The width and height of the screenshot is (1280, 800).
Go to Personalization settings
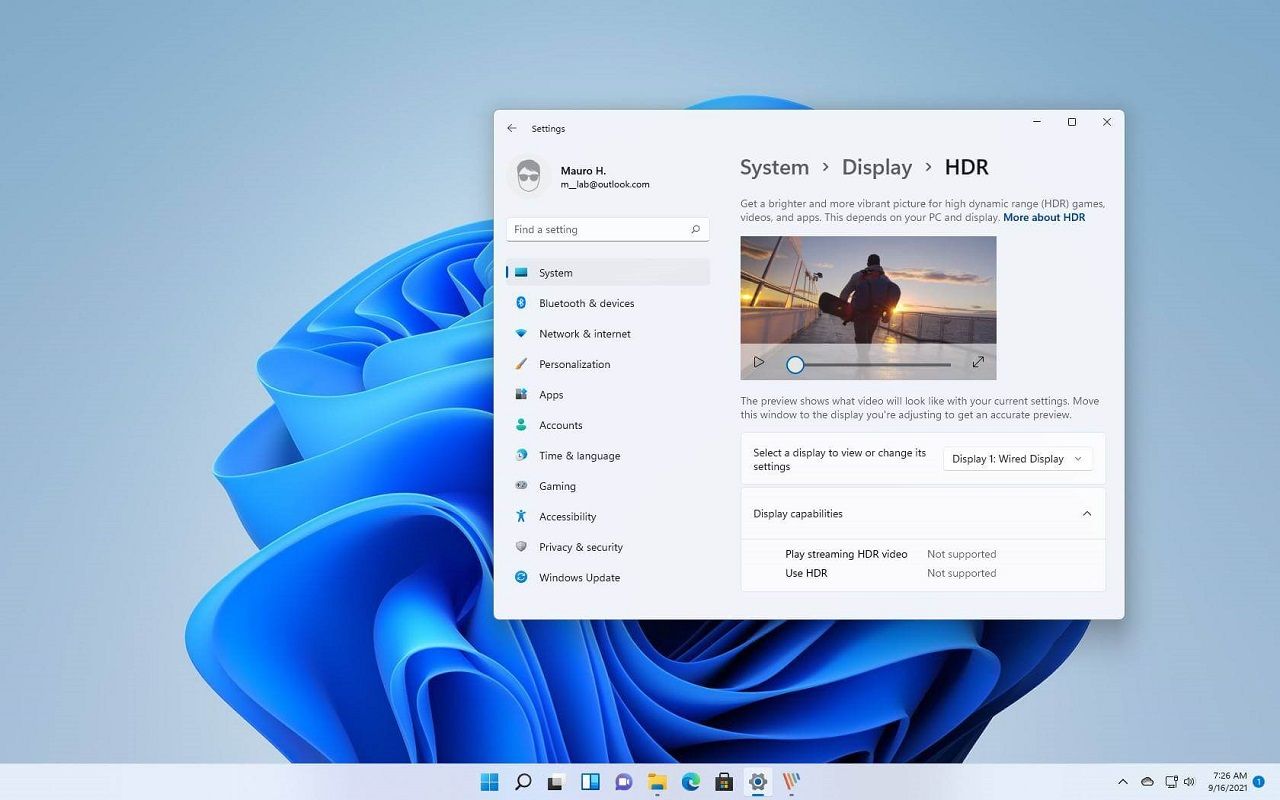point(574,364)
